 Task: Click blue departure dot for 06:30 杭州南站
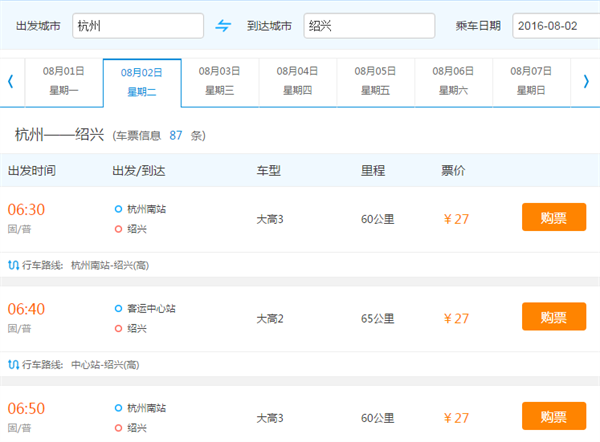pos(118,209)
